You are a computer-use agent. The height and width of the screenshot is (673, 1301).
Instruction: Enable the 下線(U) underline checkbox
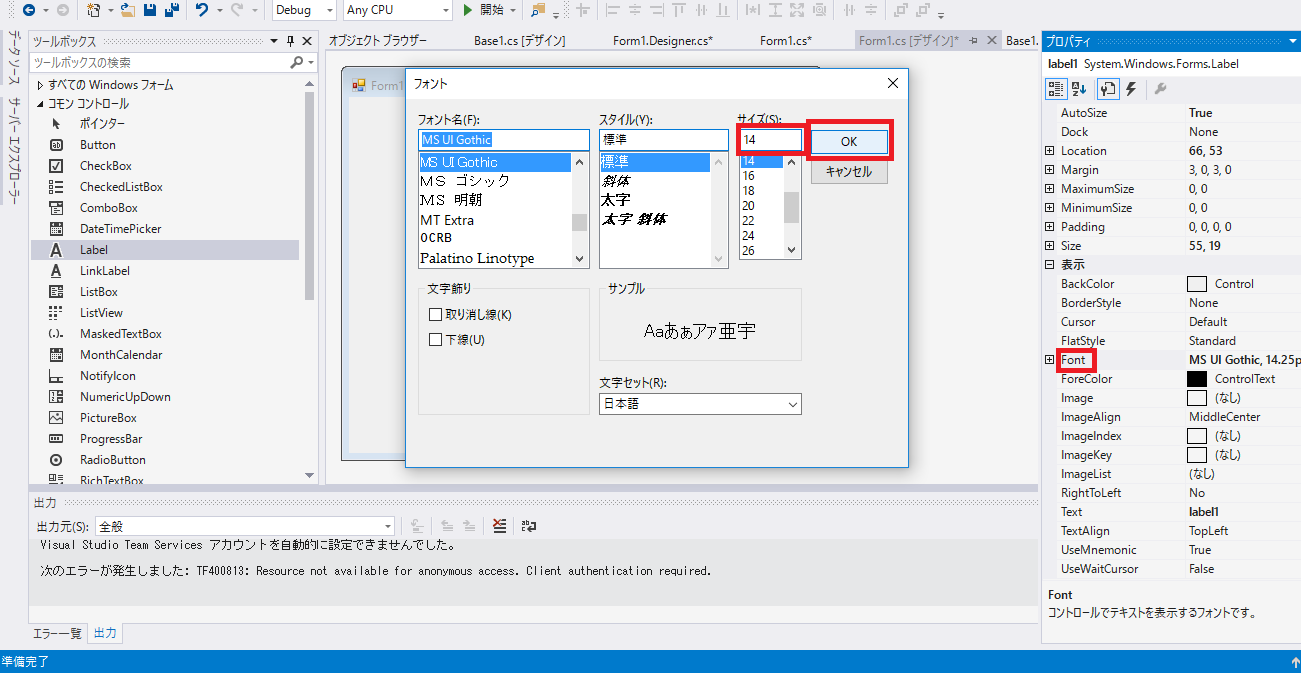click(435, 341)
